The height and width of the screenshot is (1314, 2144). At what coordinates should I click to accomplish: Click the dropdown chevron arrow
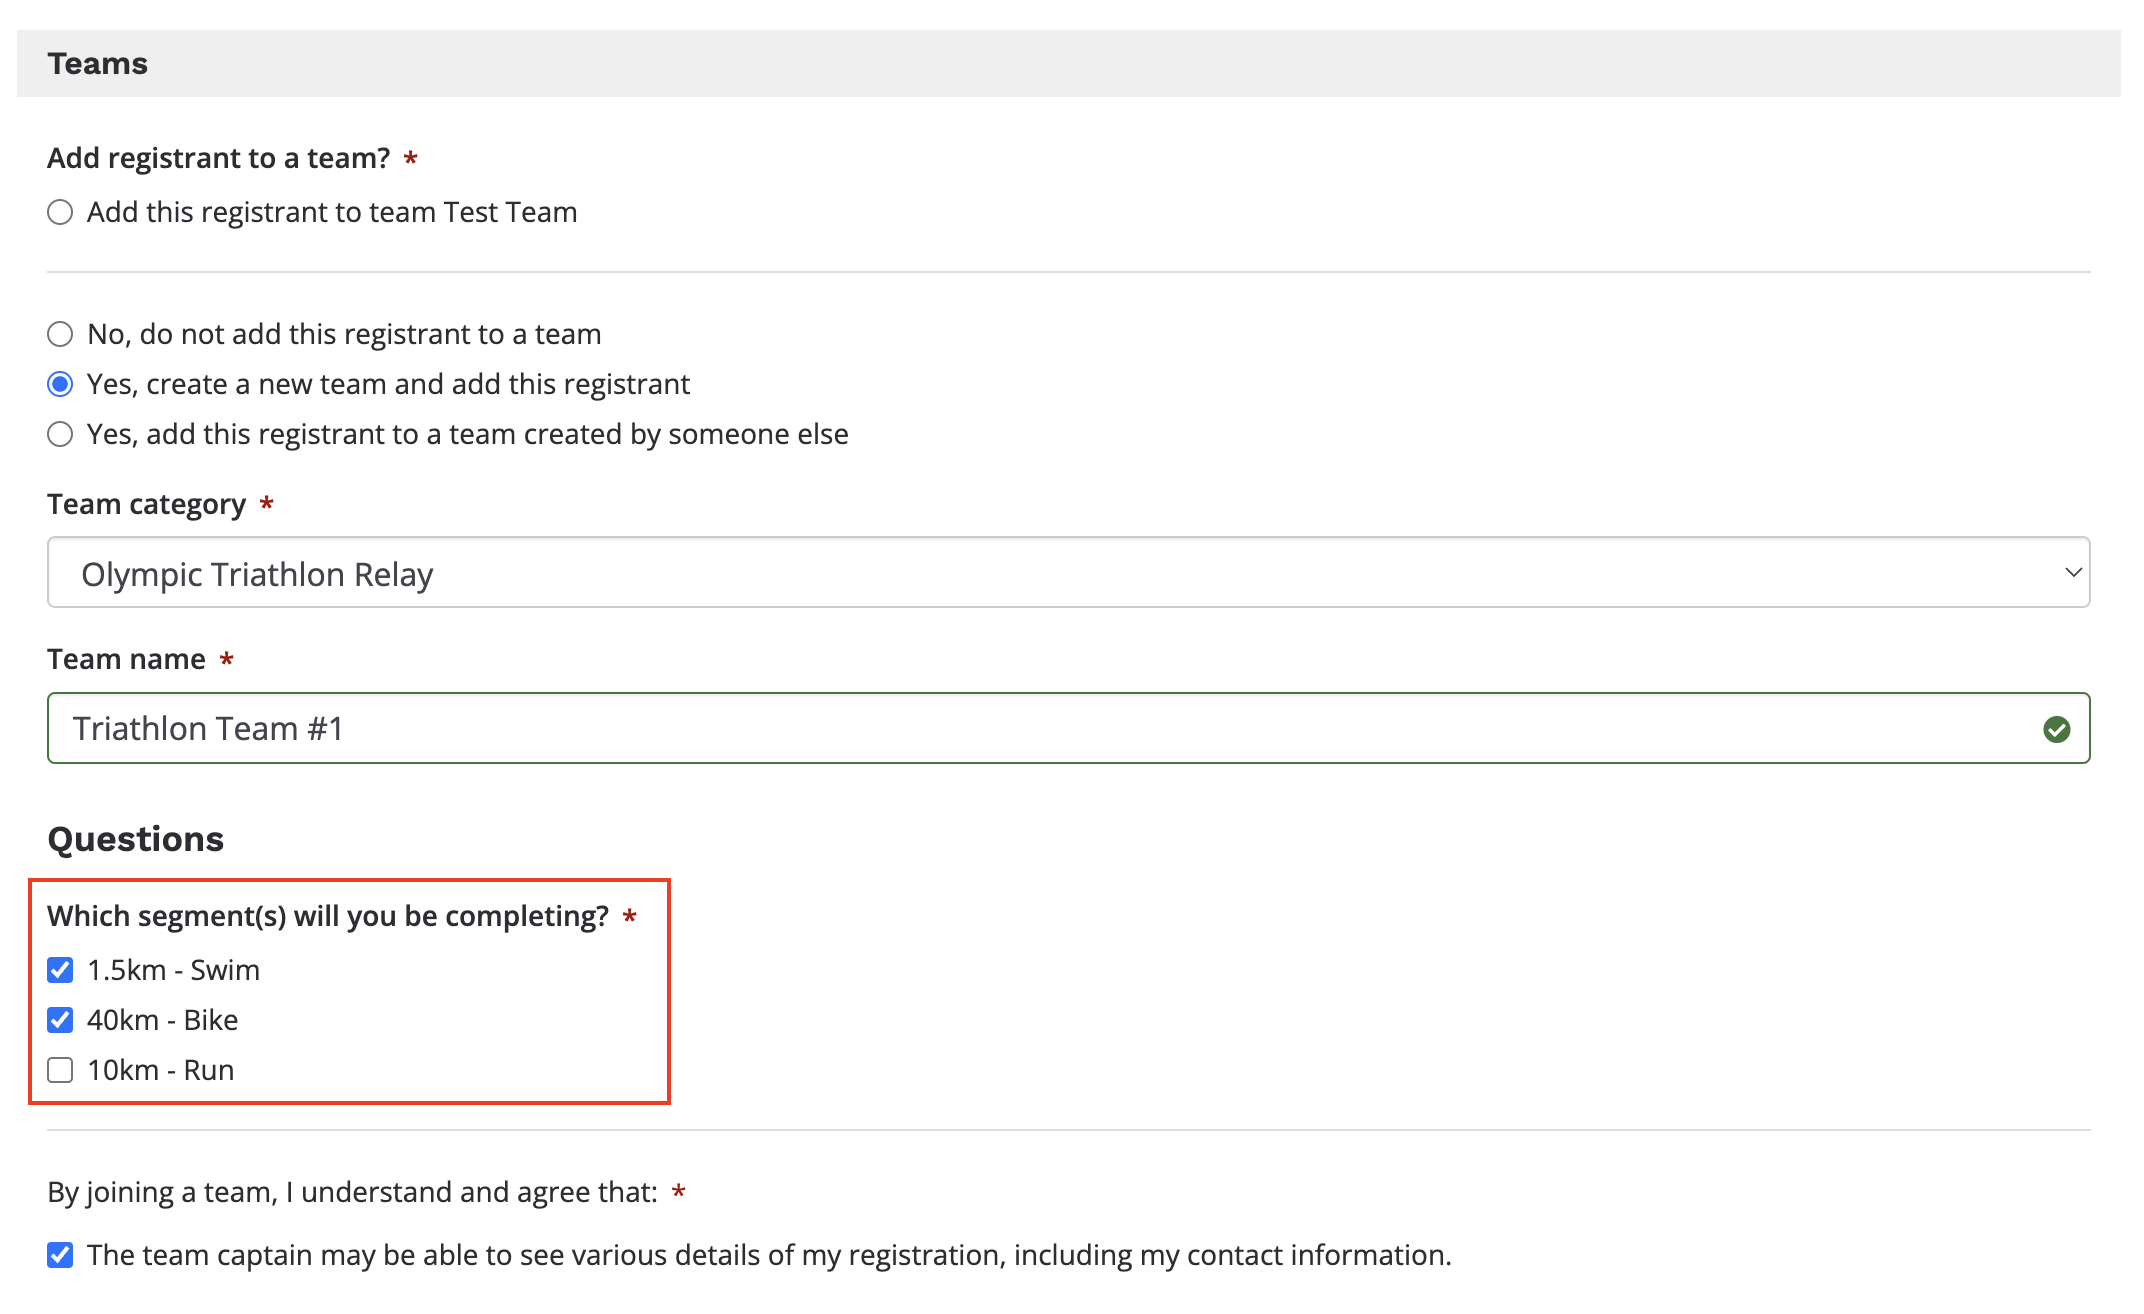tap(2072, 573)
